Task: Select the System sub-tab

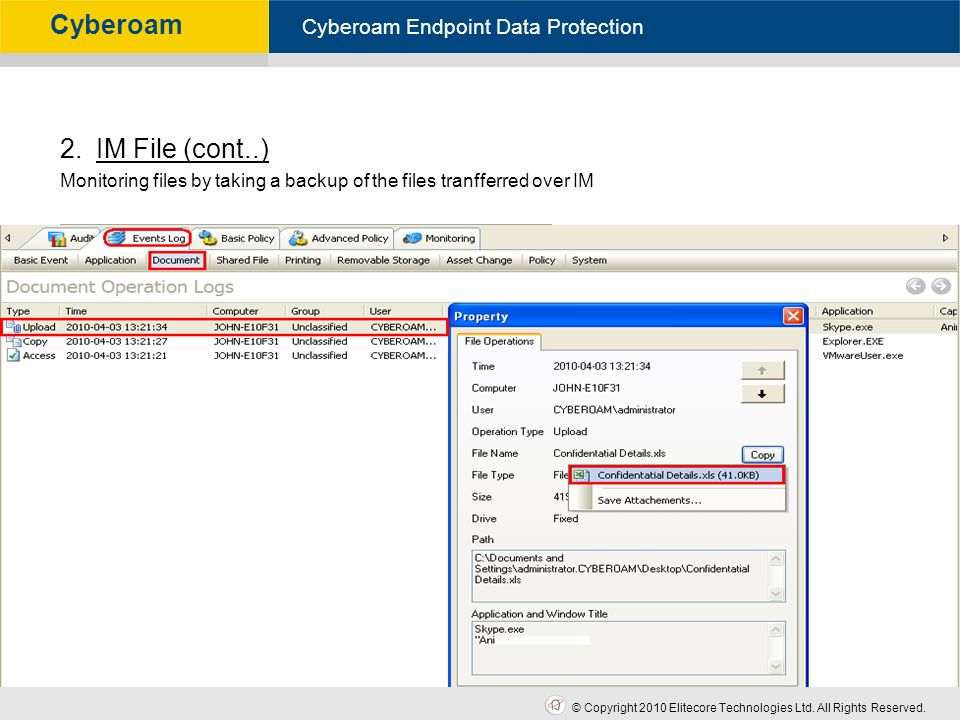Action: [x=589, y=260]
